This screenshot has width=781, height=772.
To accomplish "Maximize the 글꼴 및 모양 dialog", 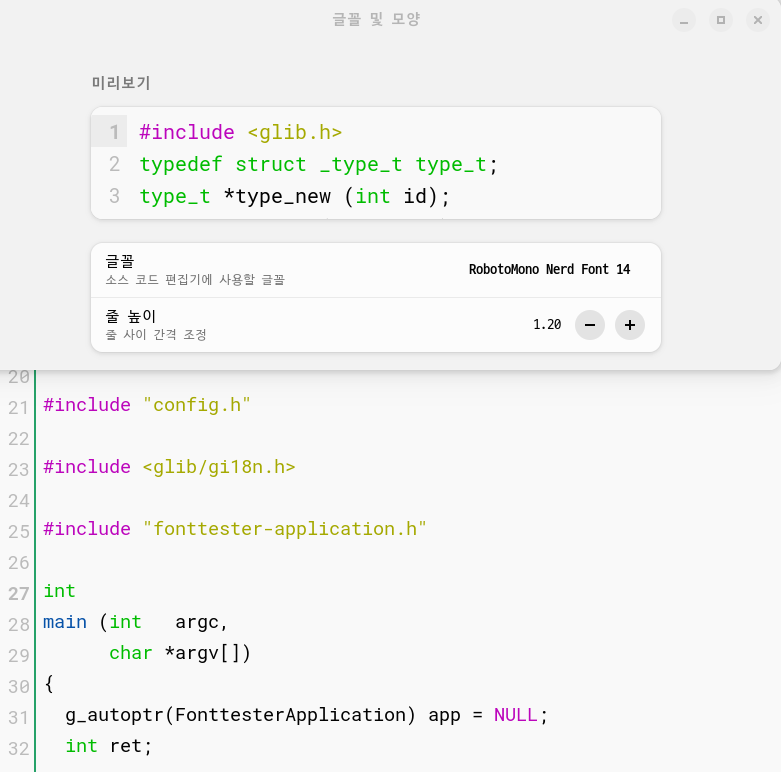I will point(721,20).
